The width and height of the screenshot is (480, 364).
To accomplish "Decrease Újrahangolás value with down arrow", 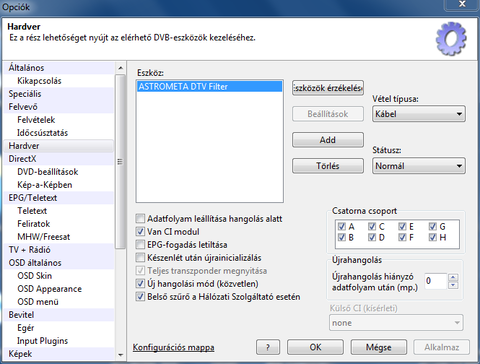I will [453, 285].
